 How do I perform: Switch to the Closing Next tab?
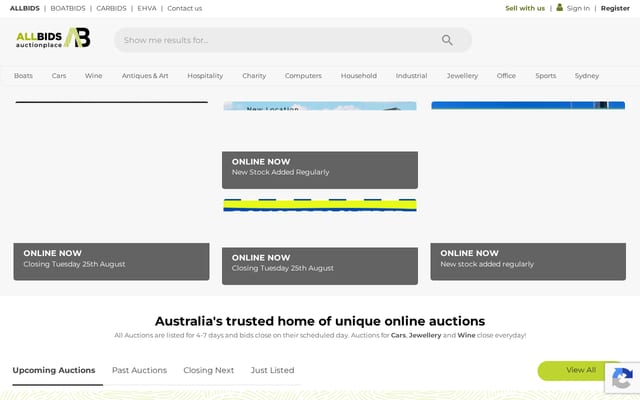coord(209,370)
